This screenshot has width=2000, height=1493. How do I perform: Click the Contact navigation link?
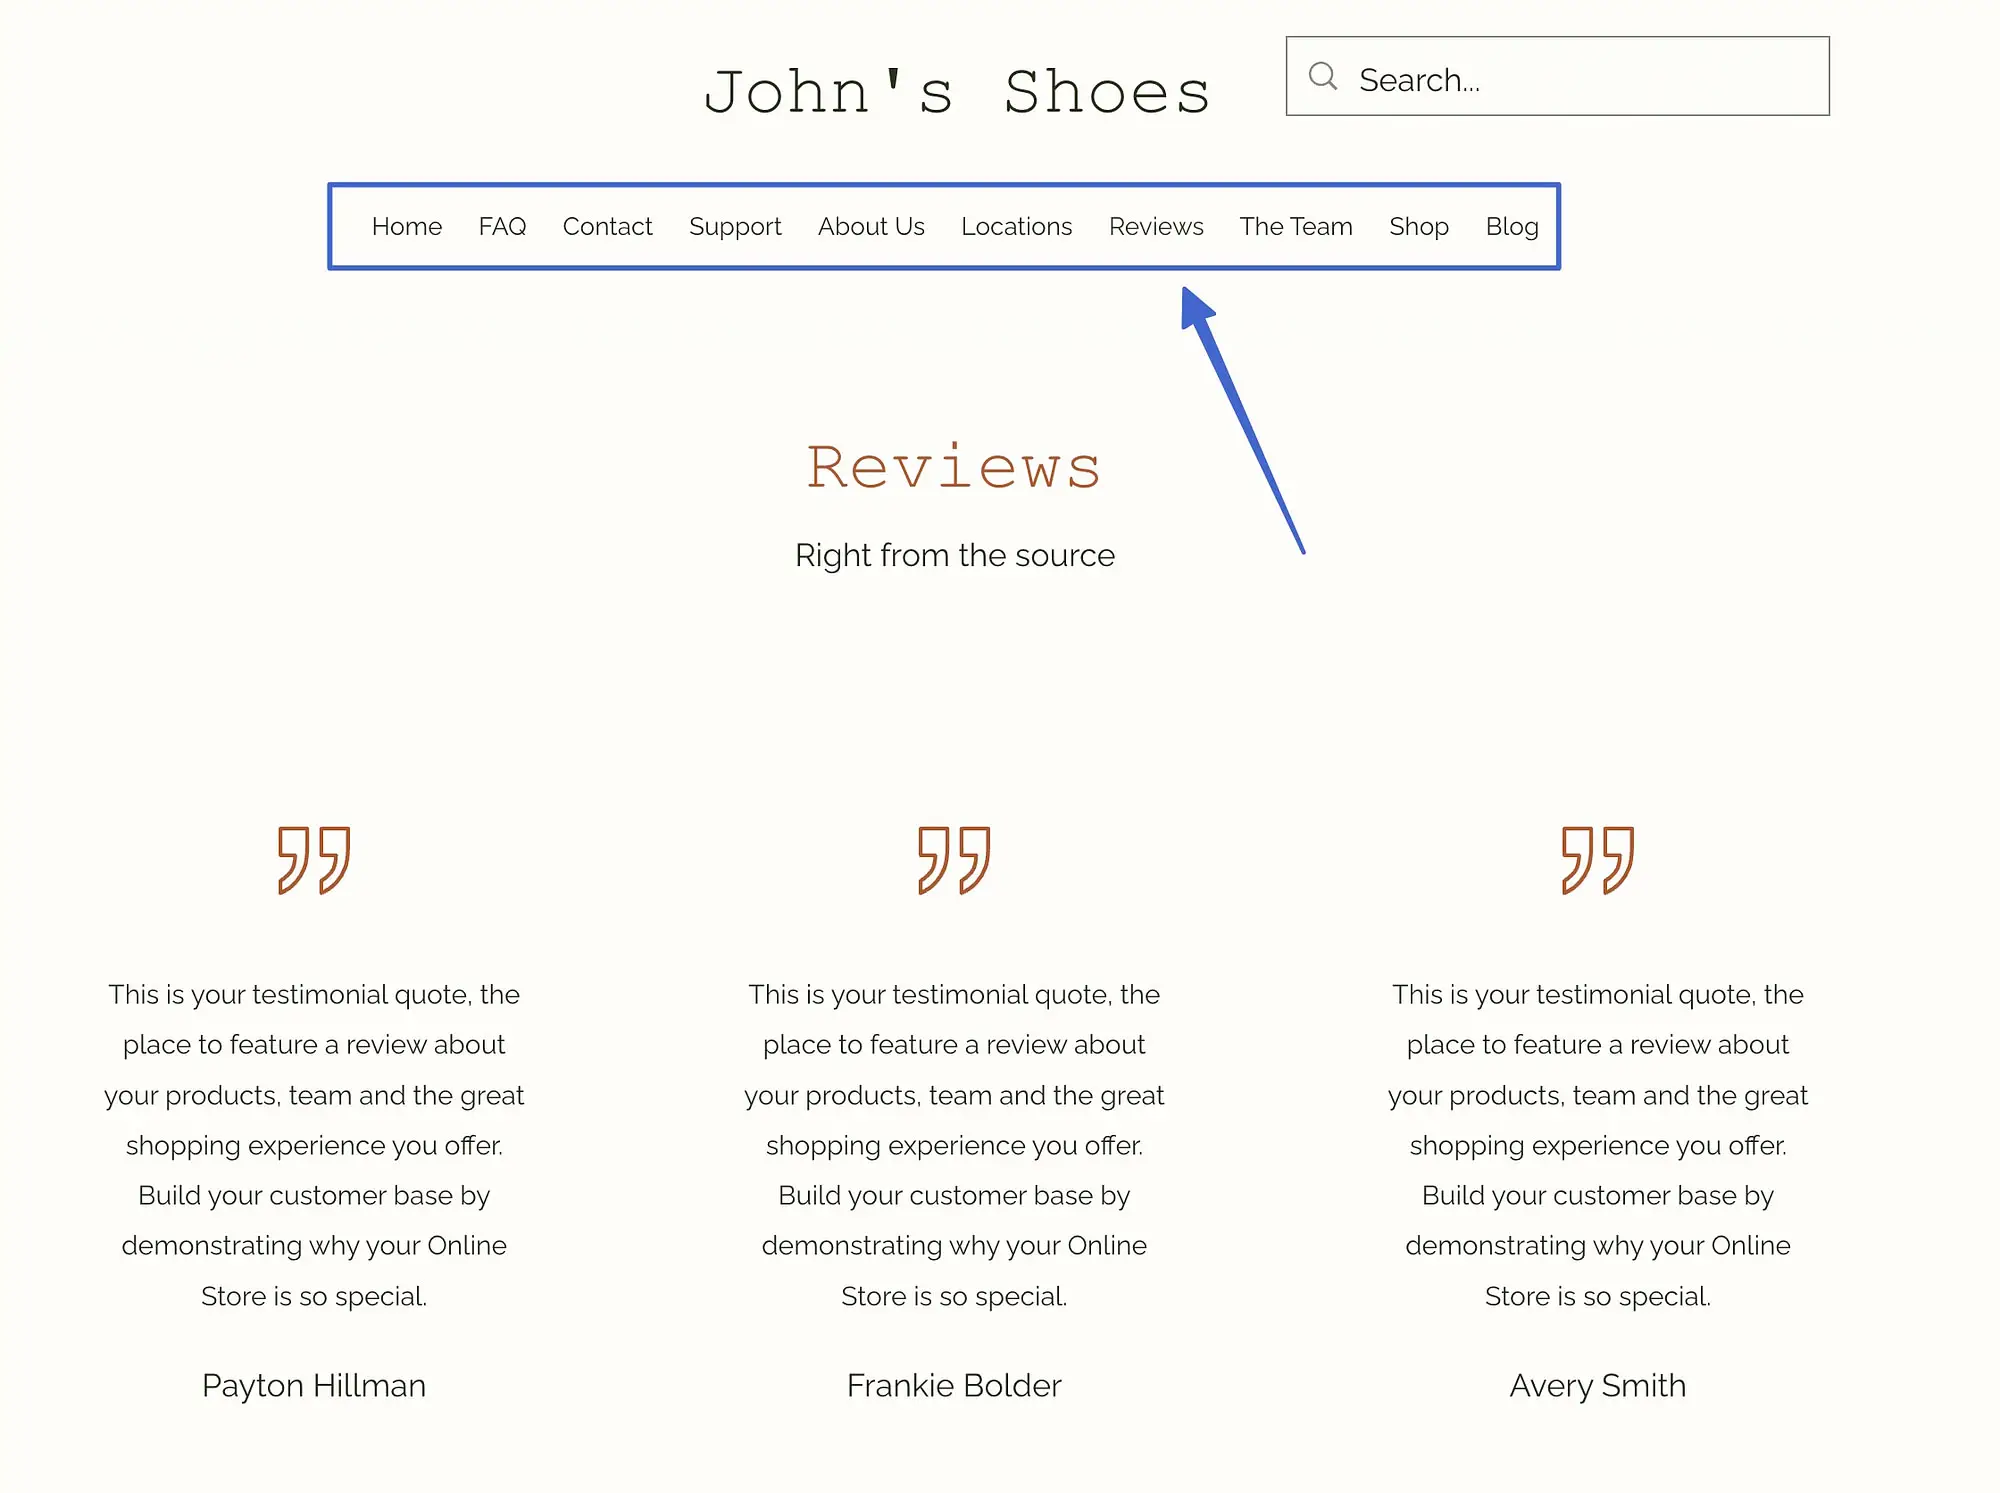(607, 224)
